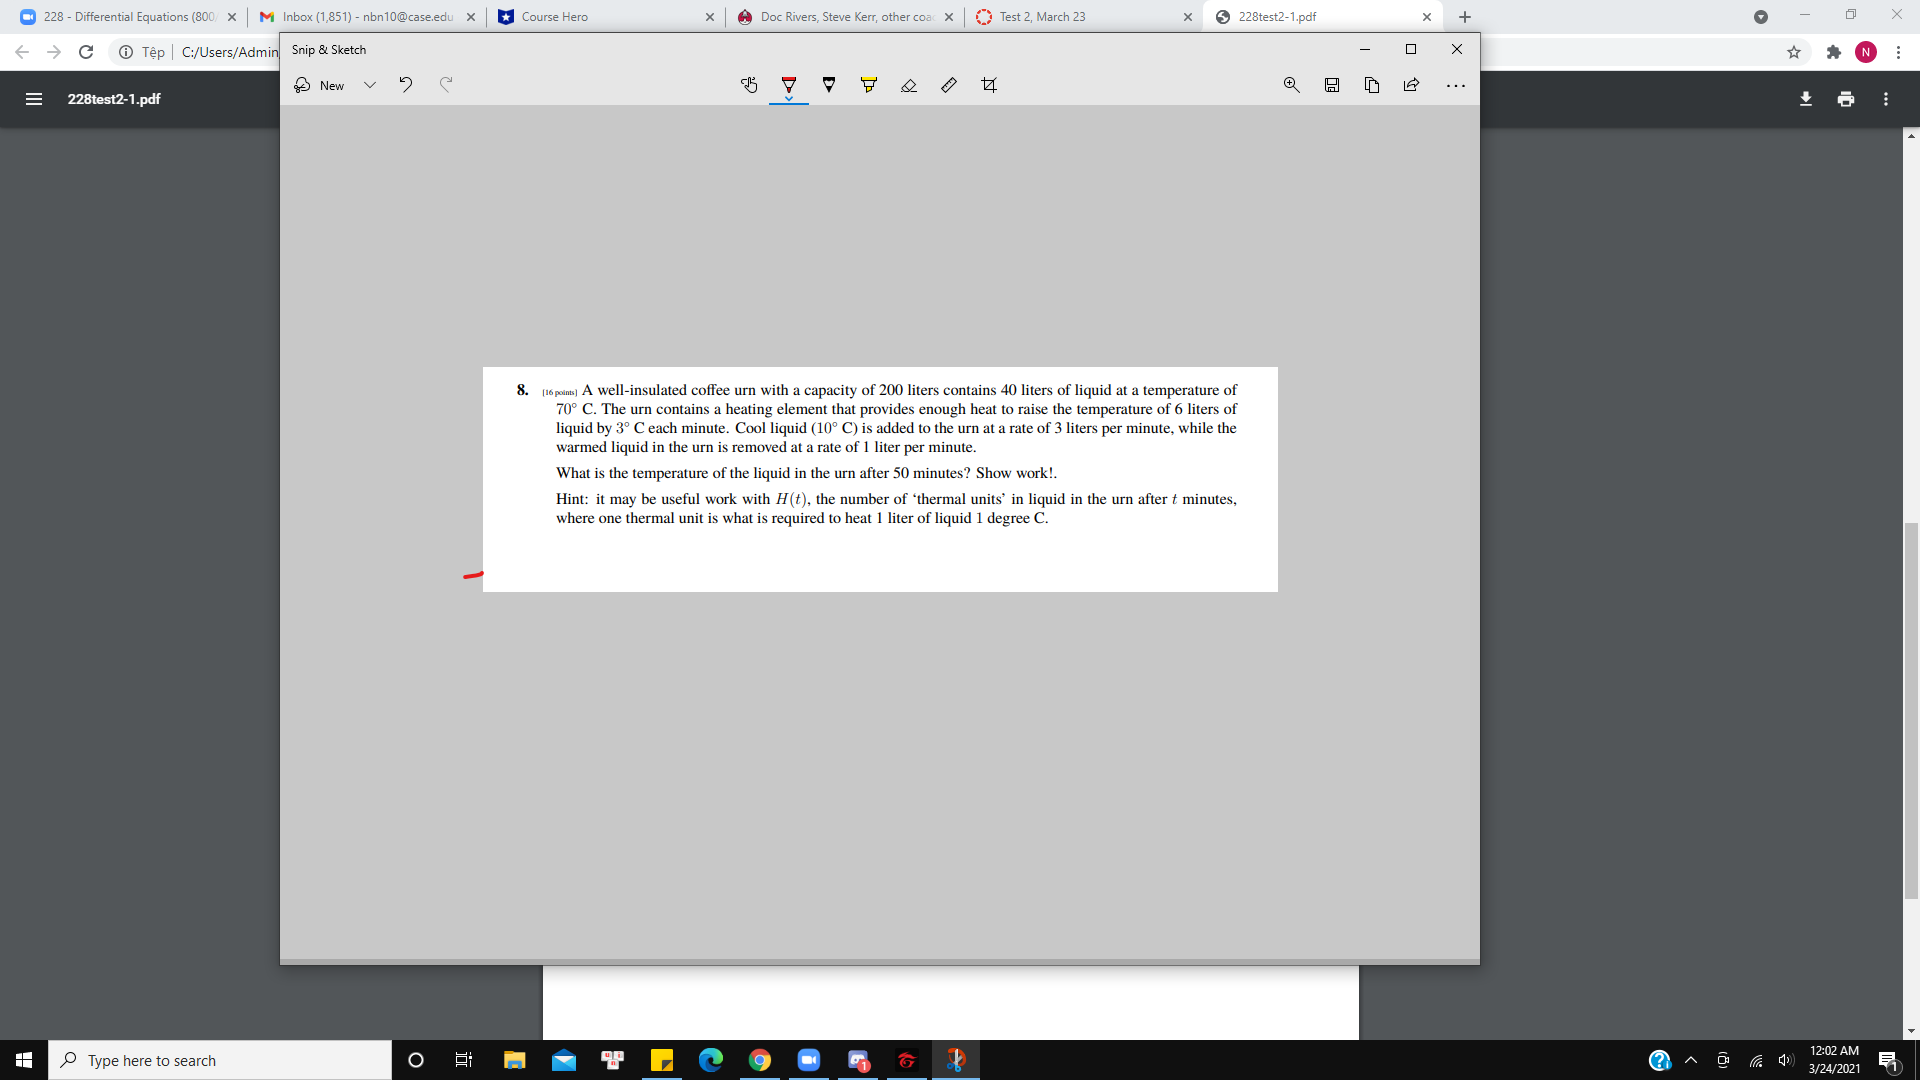
Task: Undo the last annotation
Action: [406, 85]
